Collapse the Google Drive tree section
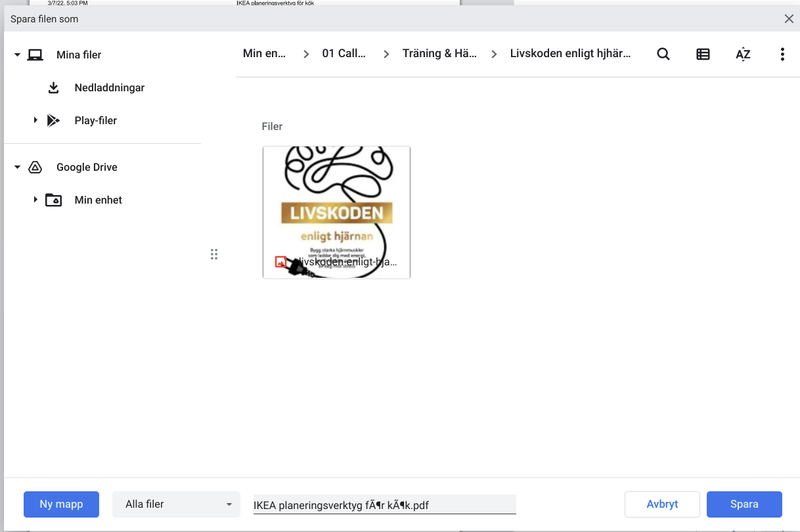The image size is (800, 532). (17, 167)
